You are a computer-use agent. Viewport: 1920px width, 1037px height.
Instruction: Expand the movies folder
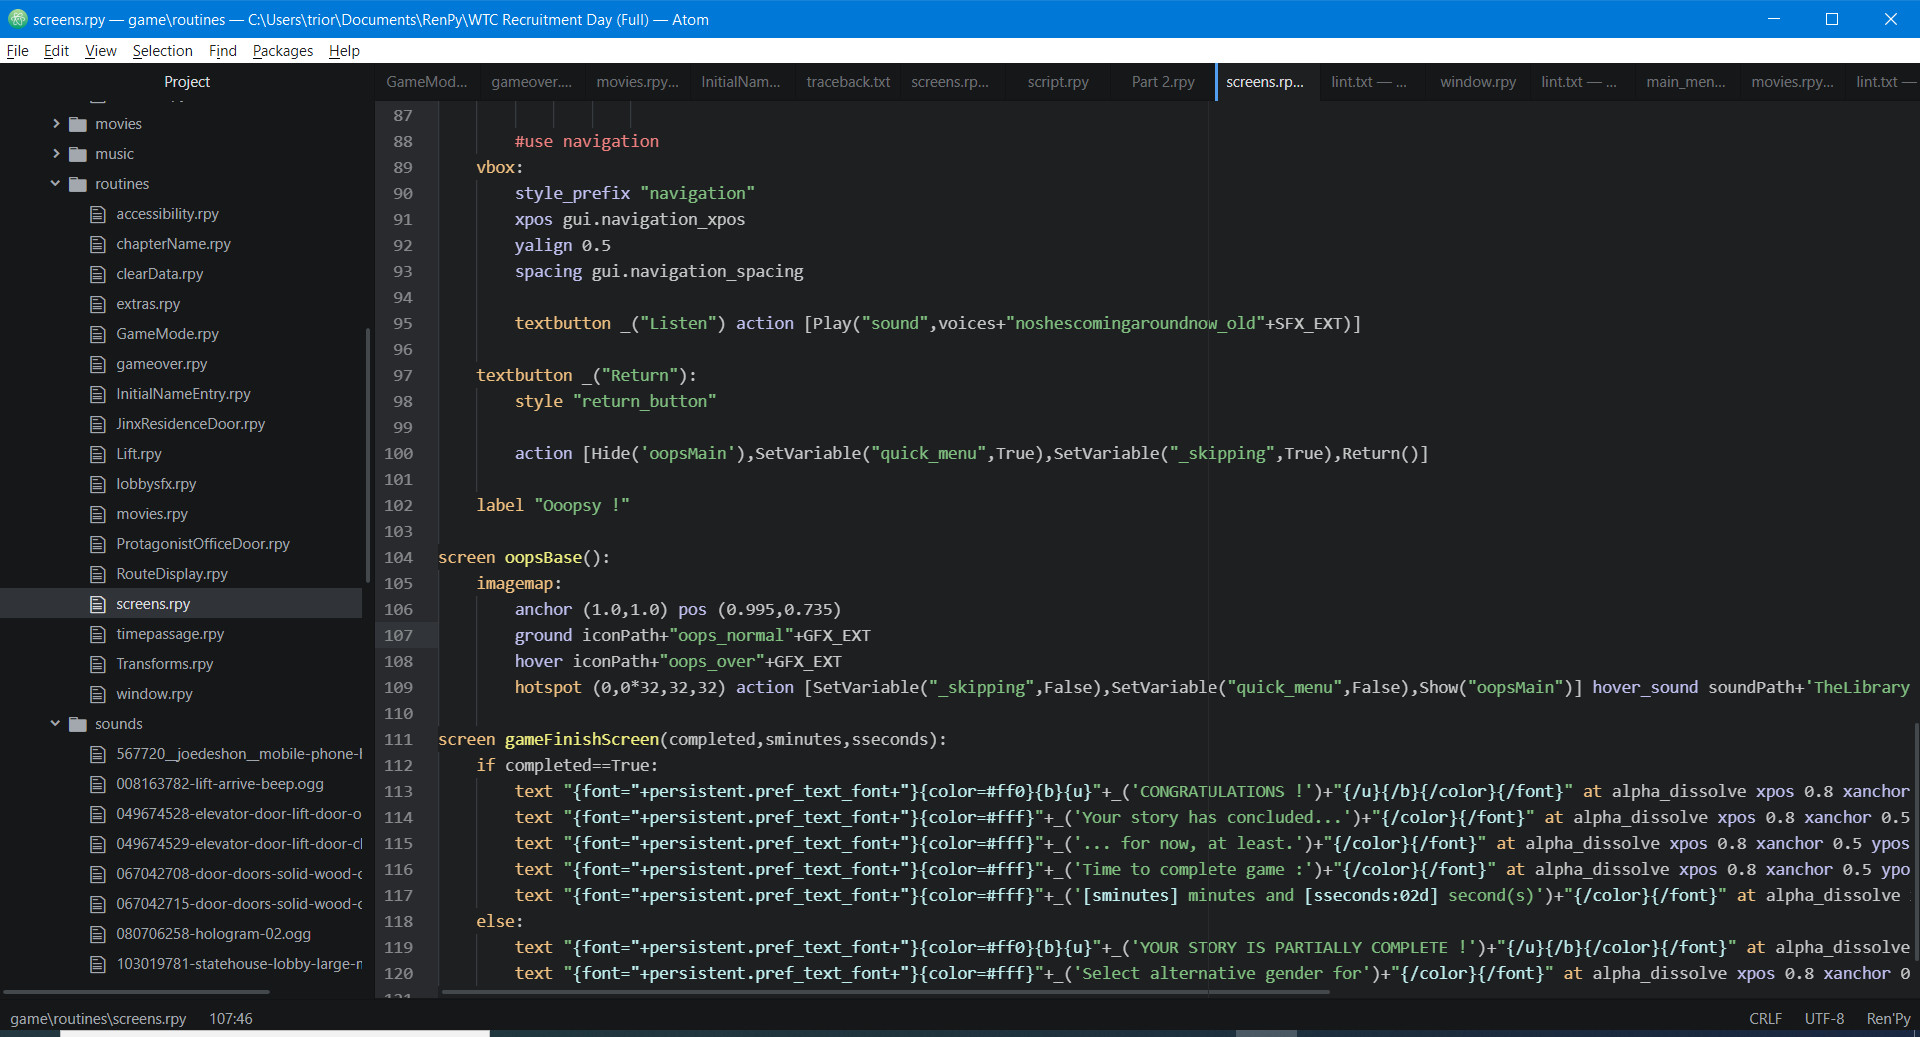55,123
